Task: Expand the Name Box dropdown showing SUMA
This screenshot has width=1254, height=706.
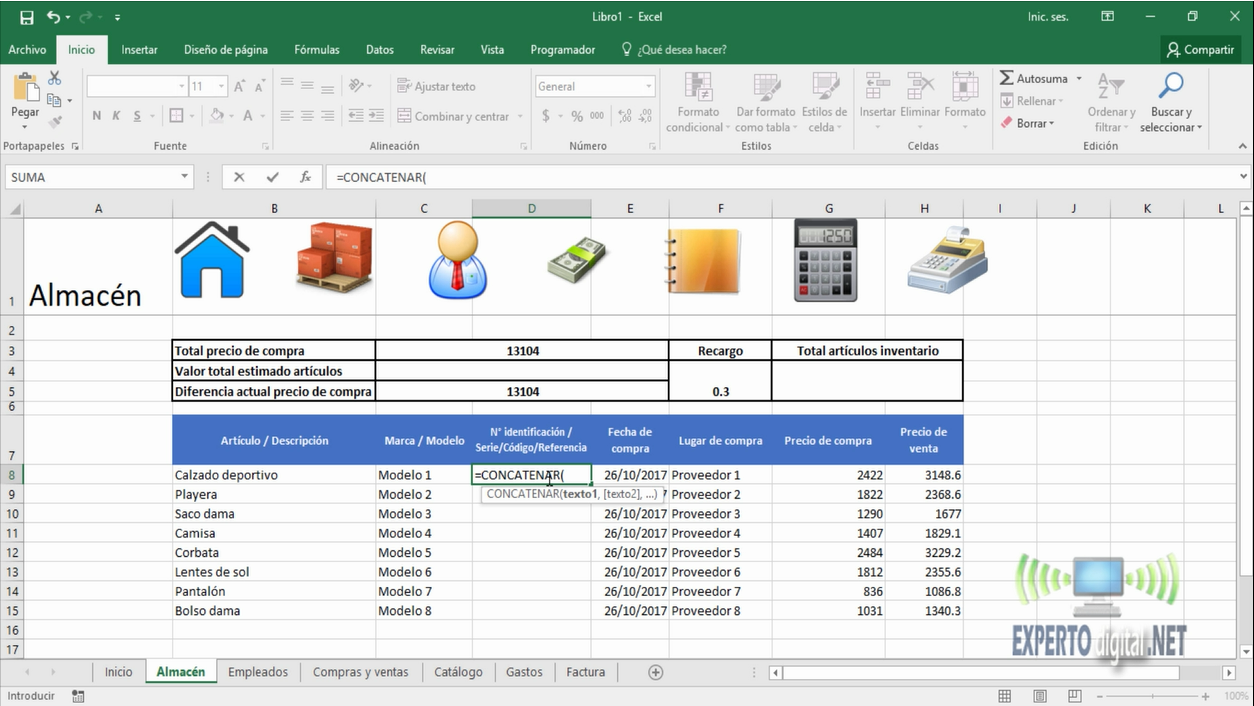Action: click(185, 177)
